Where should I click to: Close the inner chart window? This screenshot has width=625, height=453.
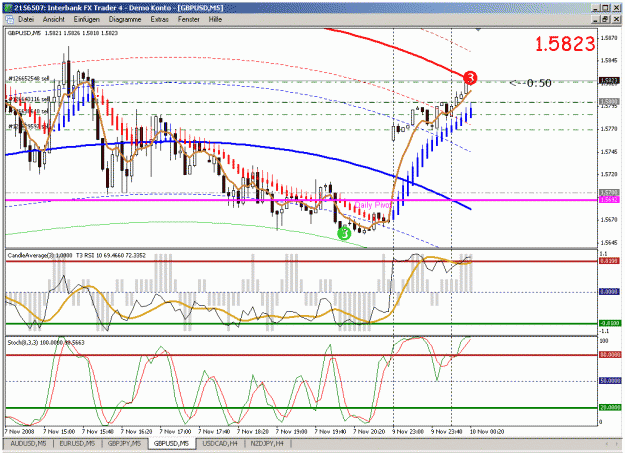coord(615,19)
